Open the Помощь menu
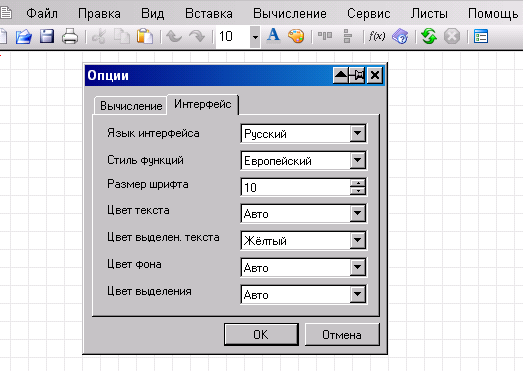 pyautogui.click(x=493, y=13)
